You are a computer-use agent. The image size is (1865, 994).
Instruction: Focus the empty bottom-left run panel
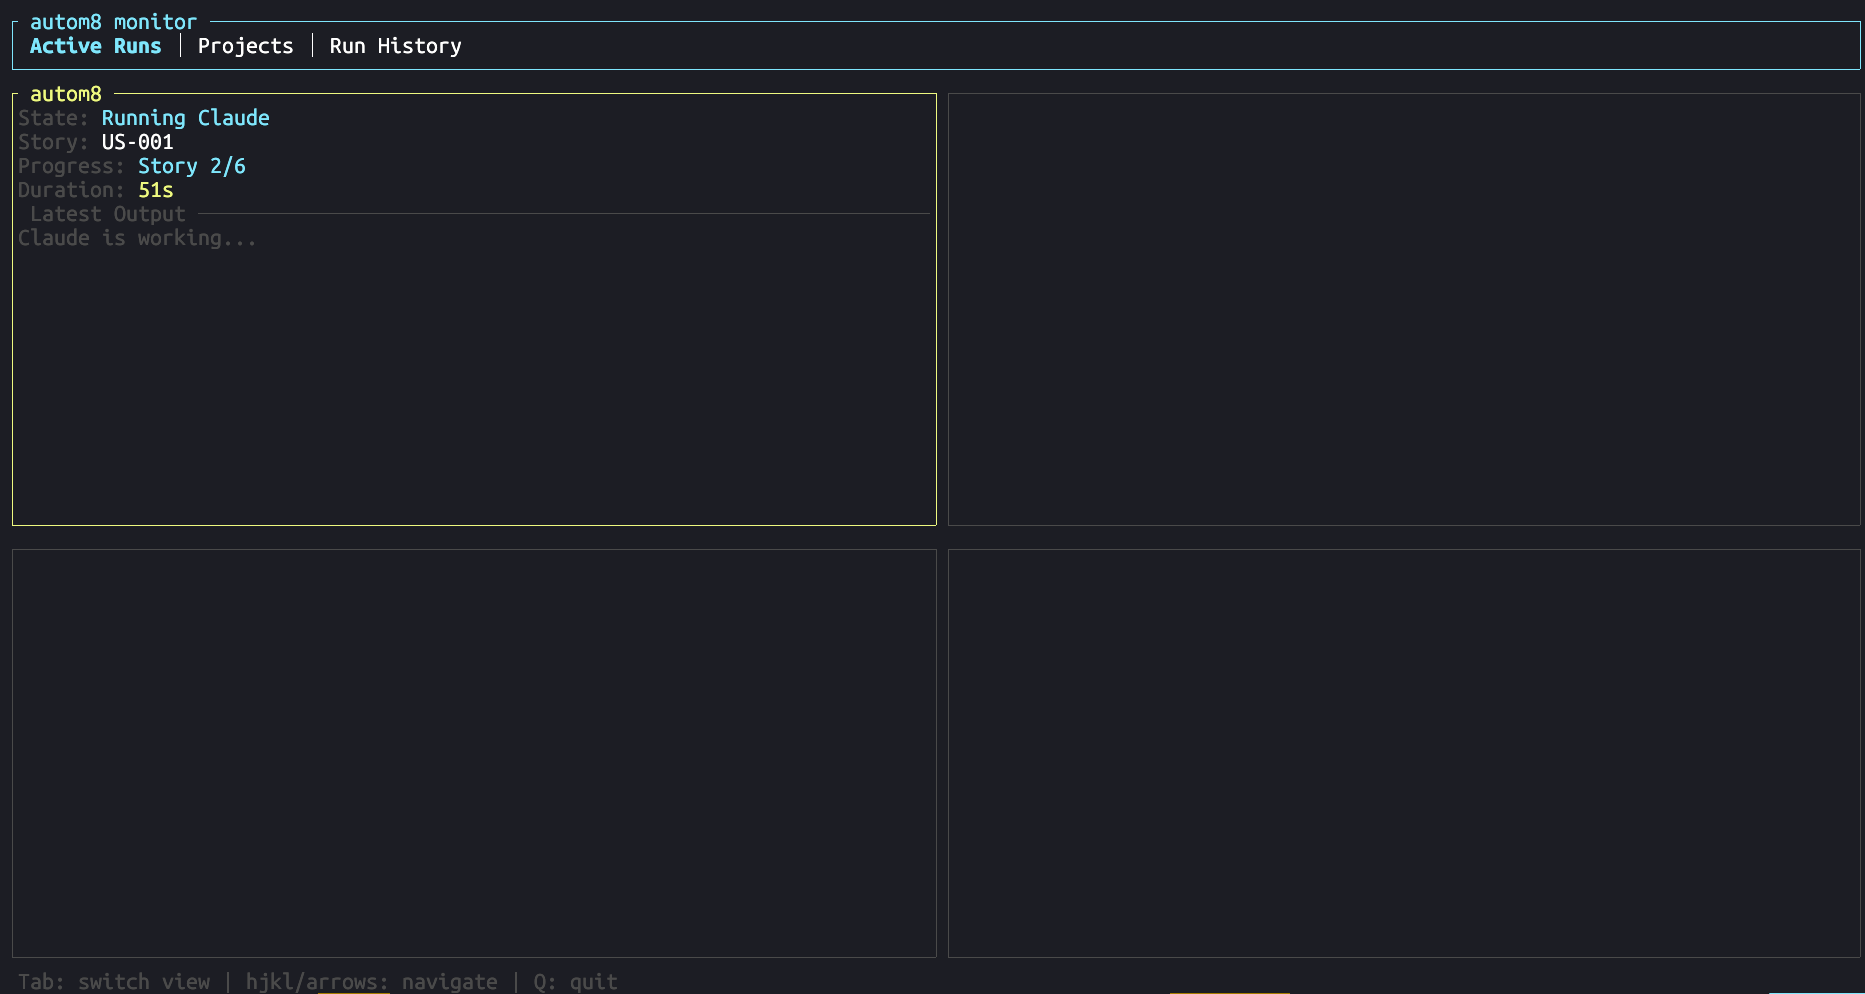tap(474, 753)
